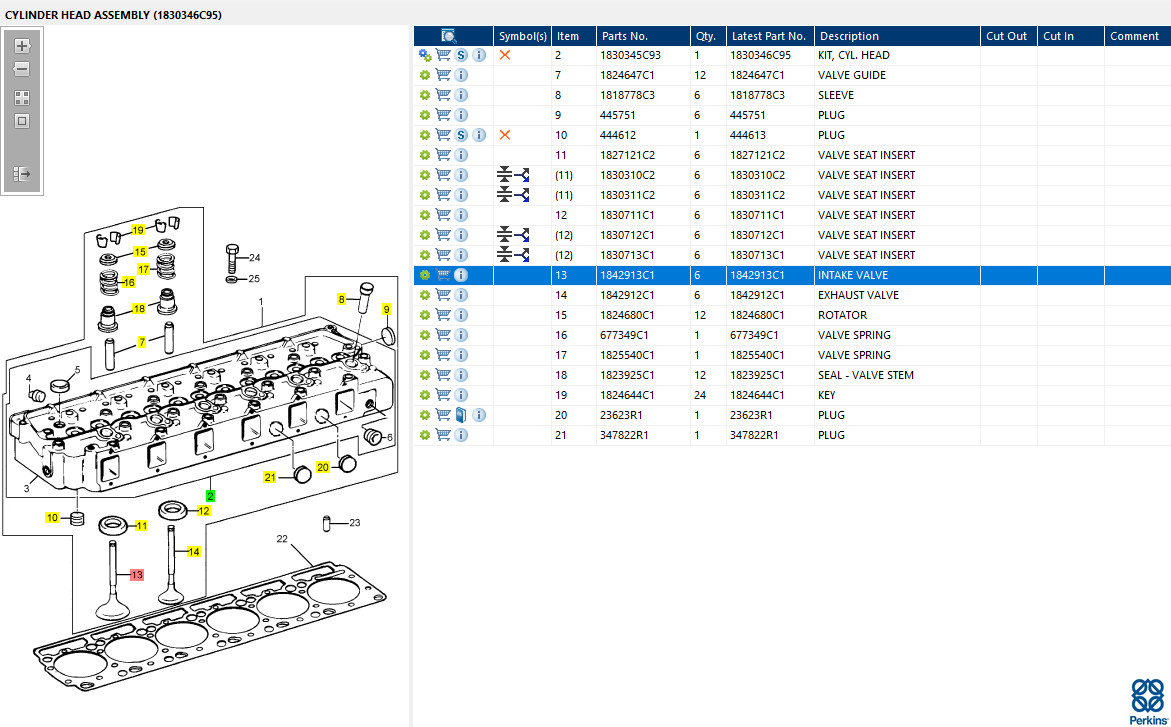The height and width of the screenshot is (727, 1171).
Task: Zoom out of the diagram
Action: pos(22,70)
